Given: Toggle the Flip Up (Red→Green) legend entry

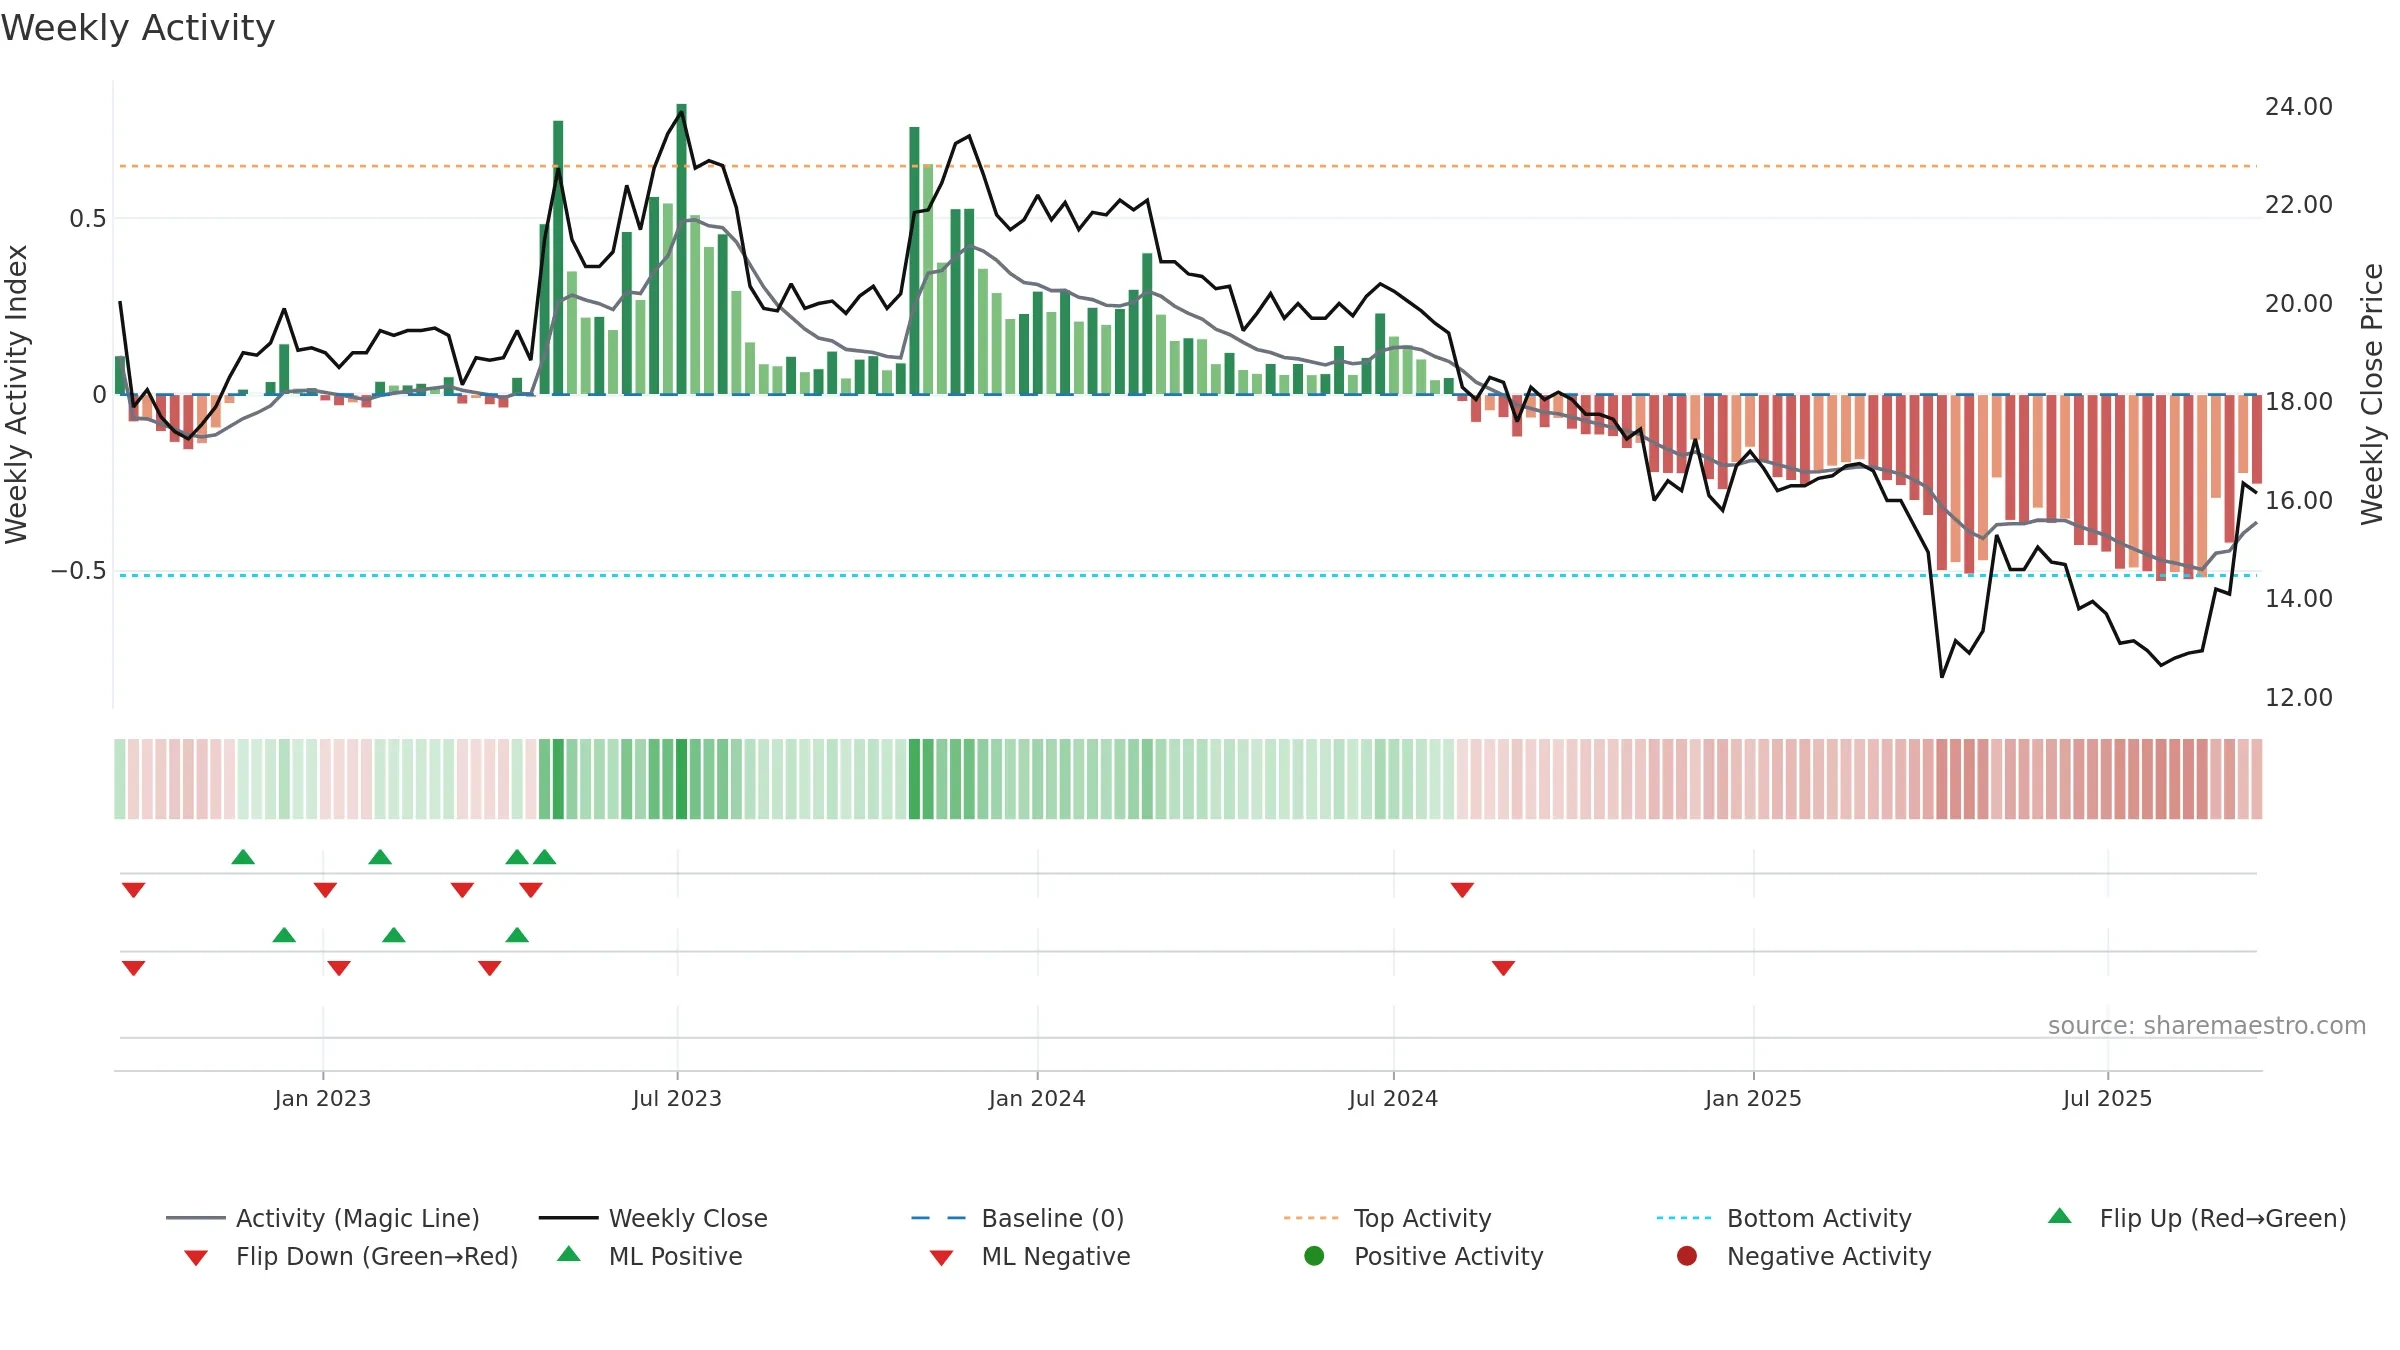Looking at the screenshot, I should 2197,1218.
